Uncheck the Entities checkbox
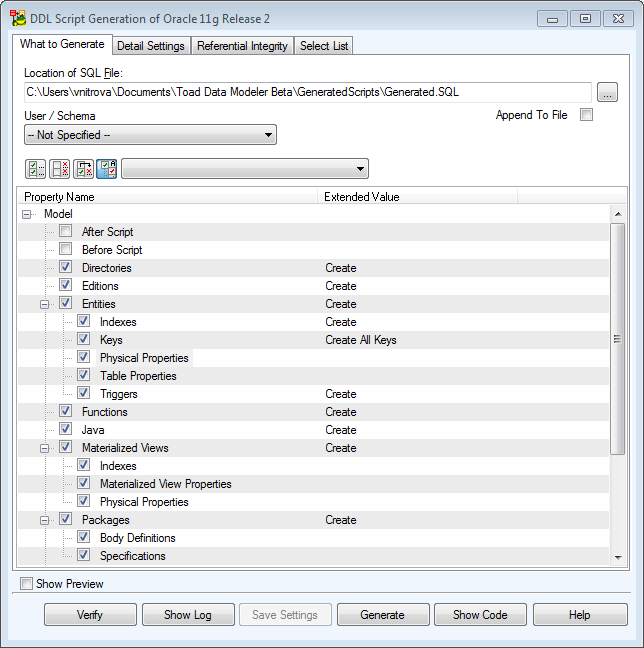644x648 pixels. click(x=65, y=303)
